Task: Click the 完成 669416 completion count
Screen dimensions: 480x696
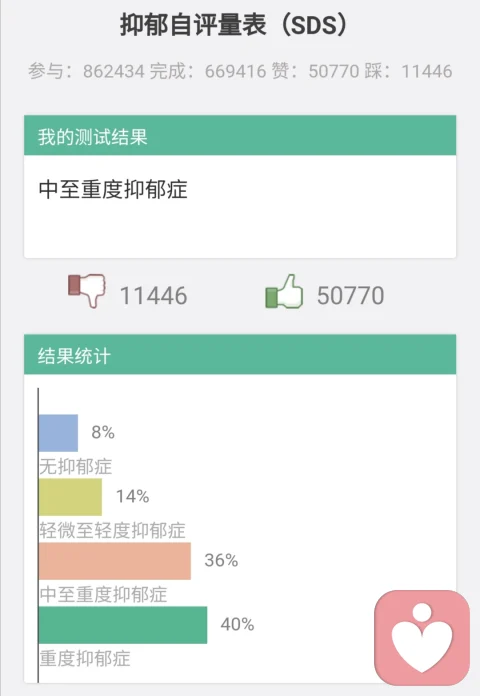Action: pos(208,71)
